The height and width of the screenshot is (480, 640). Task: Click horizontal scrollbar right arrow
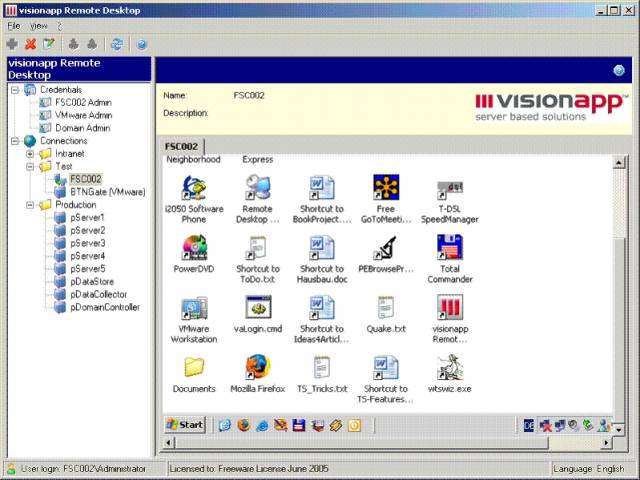606,442
